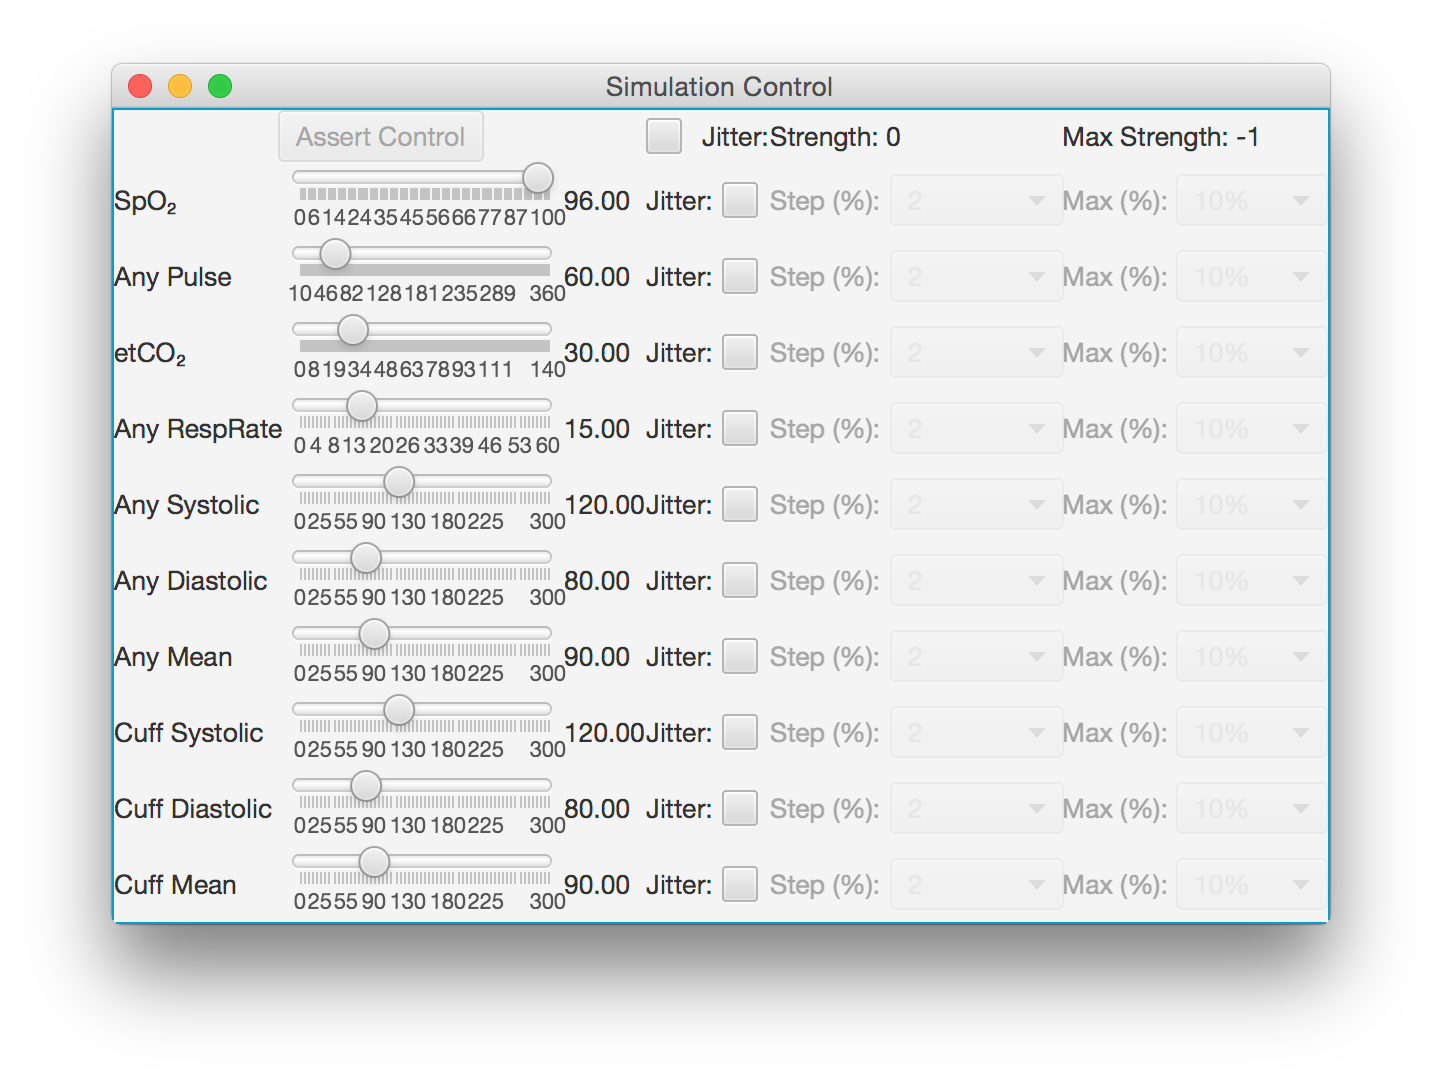Click the green zoom window button
Screen dimensions: 1442x1084
[x=220, y=86]
